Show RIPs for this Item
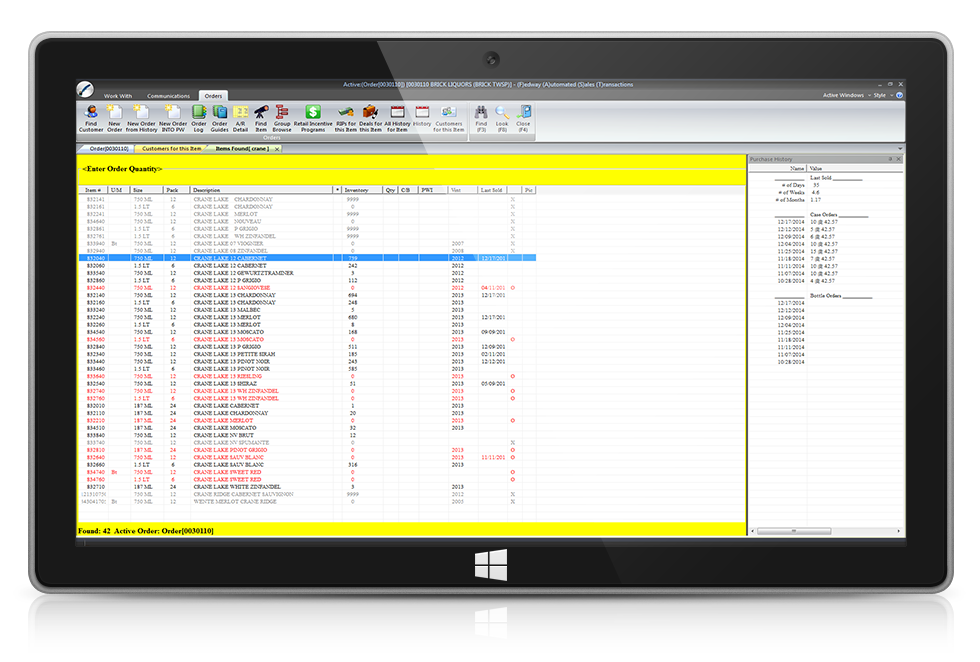This screenshot has width=980, height=662. pos(346,118)
